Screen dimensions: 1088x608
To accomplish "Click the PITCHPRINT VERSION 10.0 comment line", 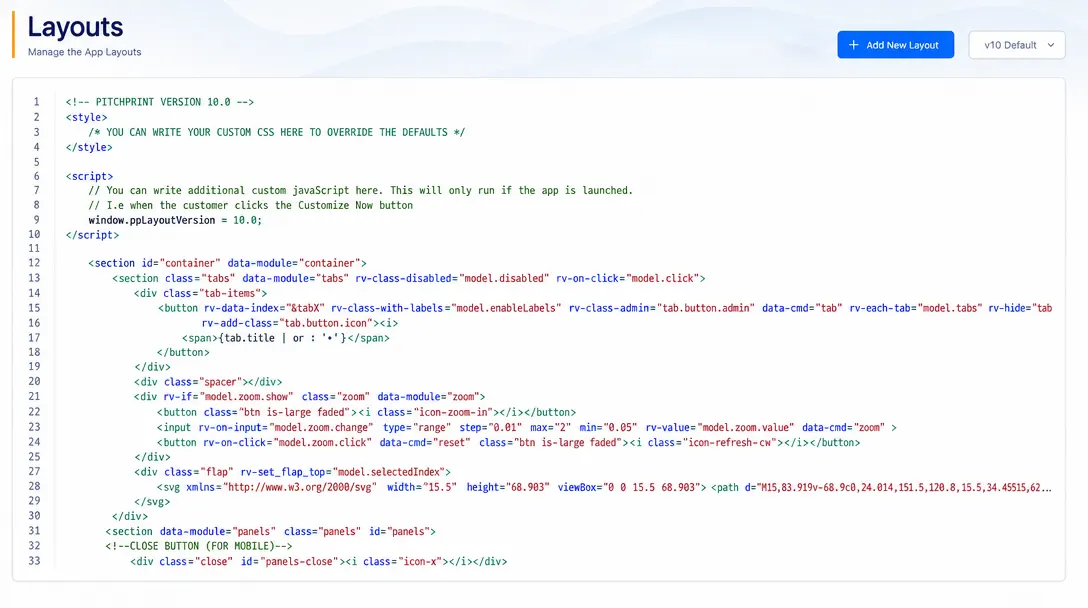I will coord(160,102).
